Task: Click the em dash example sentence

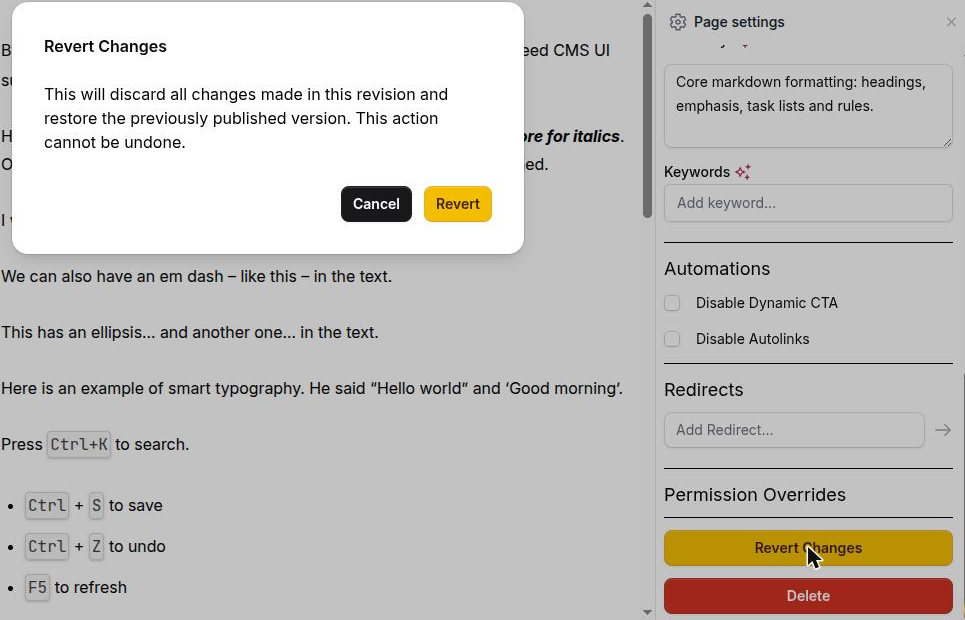Action: (x=196, y=276)
